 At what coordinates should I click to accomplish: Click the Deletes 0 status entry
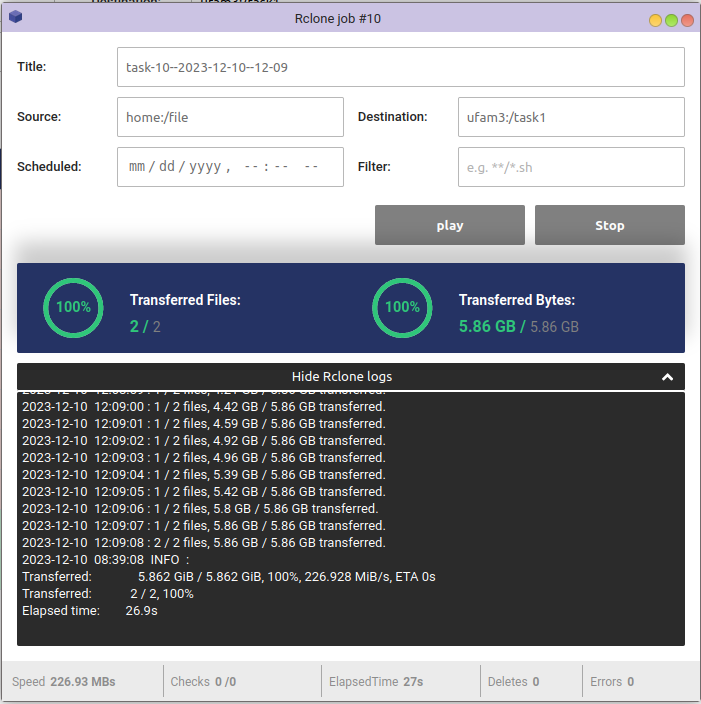[x=513, y=682]
